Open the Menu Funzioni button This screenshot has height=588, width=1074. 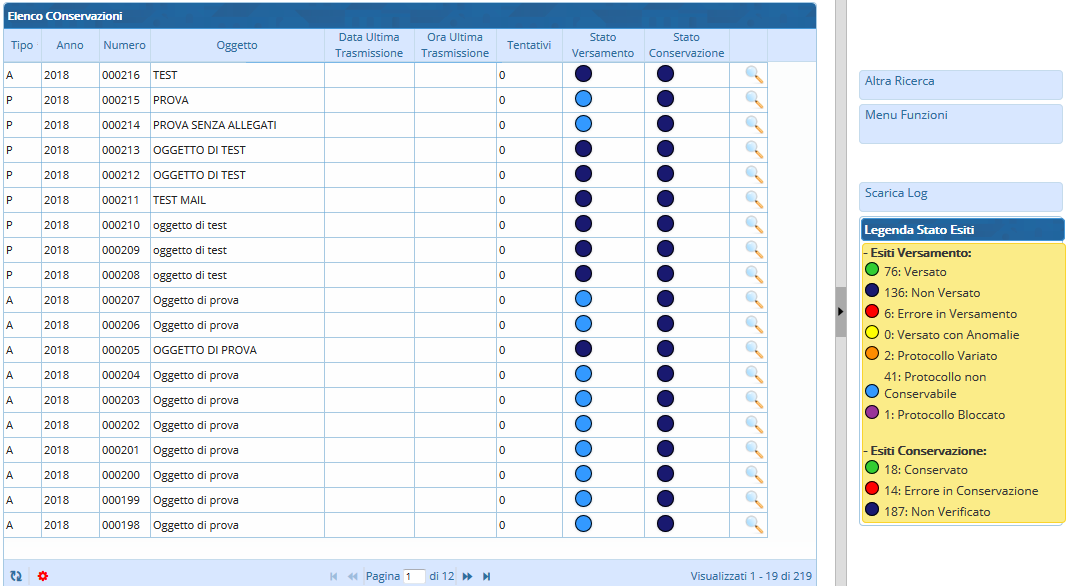coord(960,123)
